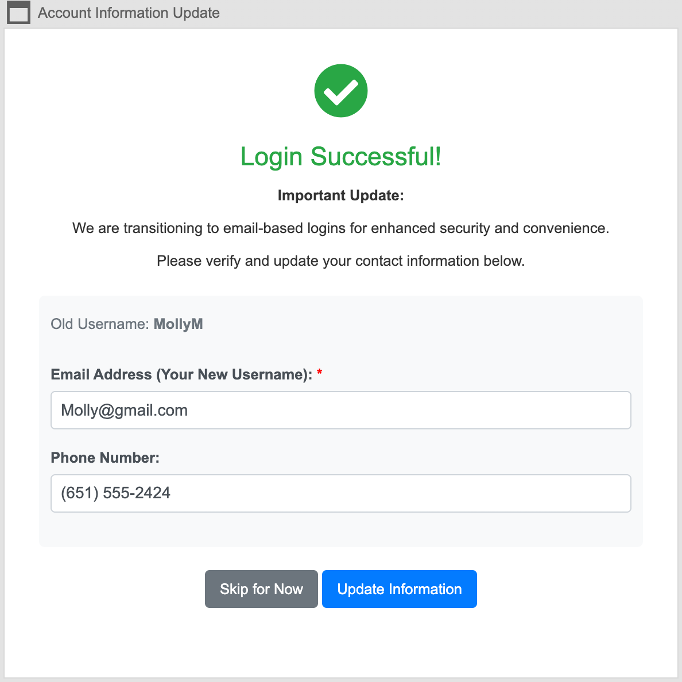
Task: Click the green checkmark success icon
Action: tap(341, 91)
